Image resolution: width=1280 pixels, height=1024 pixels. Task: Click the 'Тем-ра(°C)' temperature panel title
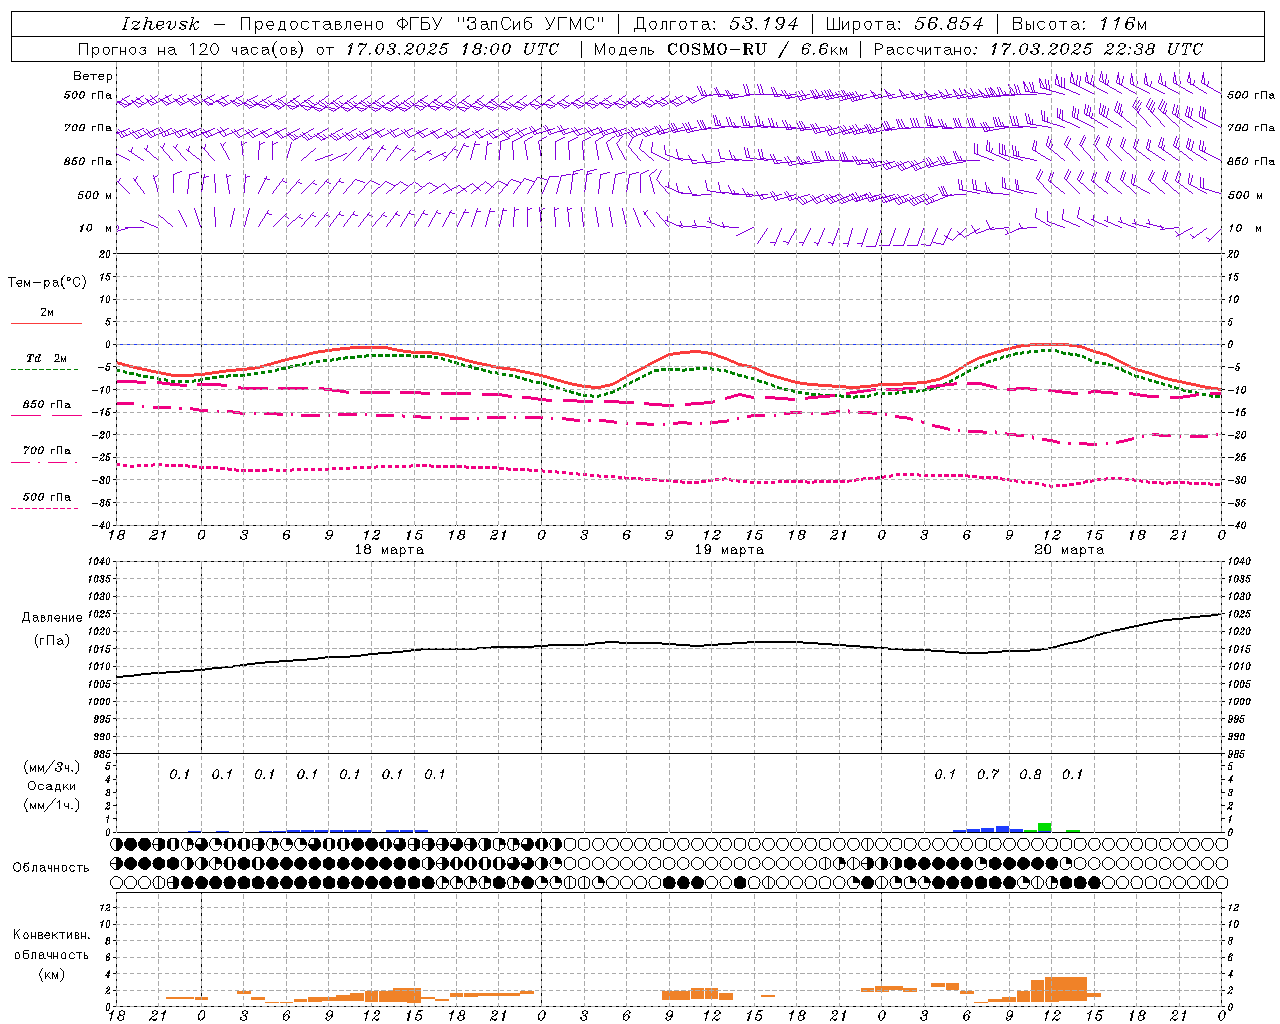47,283
